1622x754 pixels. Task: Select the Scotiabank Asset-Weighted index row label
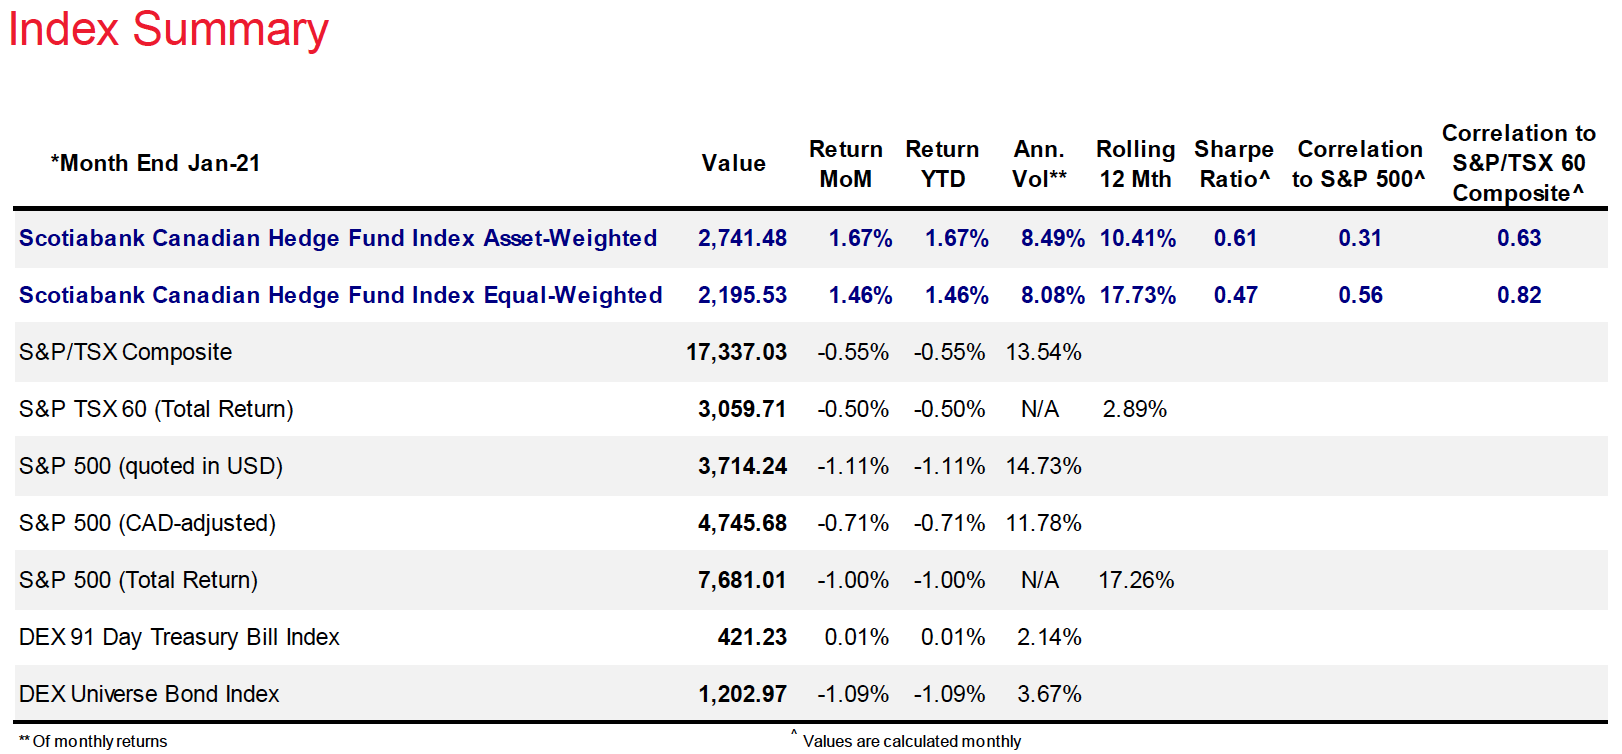click(x=338, y=238)
